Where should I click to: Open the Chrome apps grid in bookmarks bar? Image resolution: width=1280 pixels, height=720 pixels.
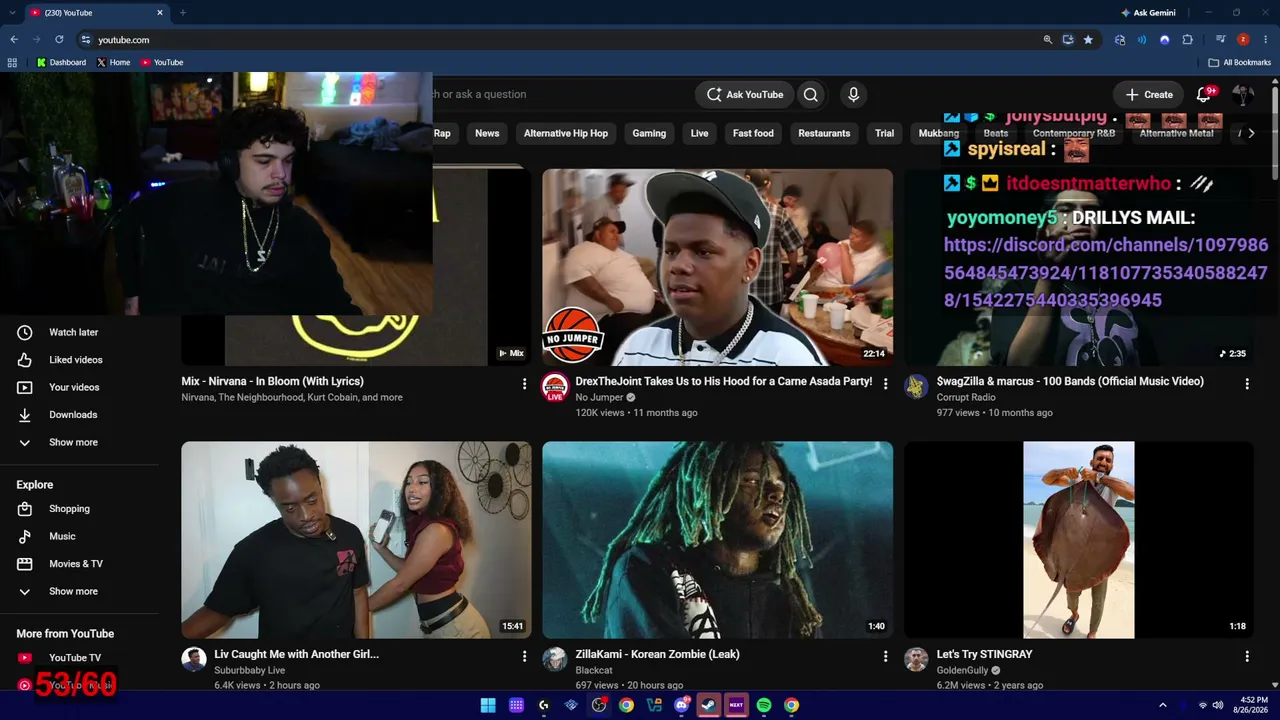(12, 62)
